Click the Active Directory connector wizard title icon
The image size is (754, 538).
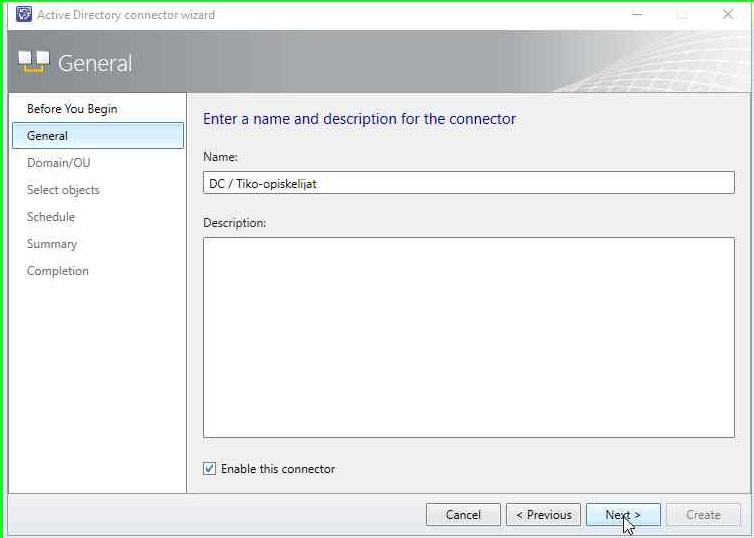point(24,14)
